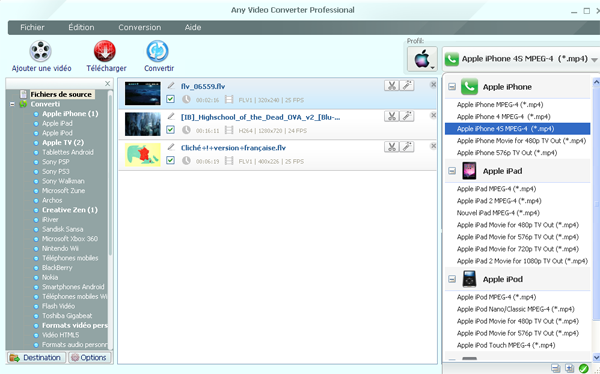Viewport: 600px width, 374px height.
Task: Click profile list scrollbar up arrow
Action: coord(596,82)
